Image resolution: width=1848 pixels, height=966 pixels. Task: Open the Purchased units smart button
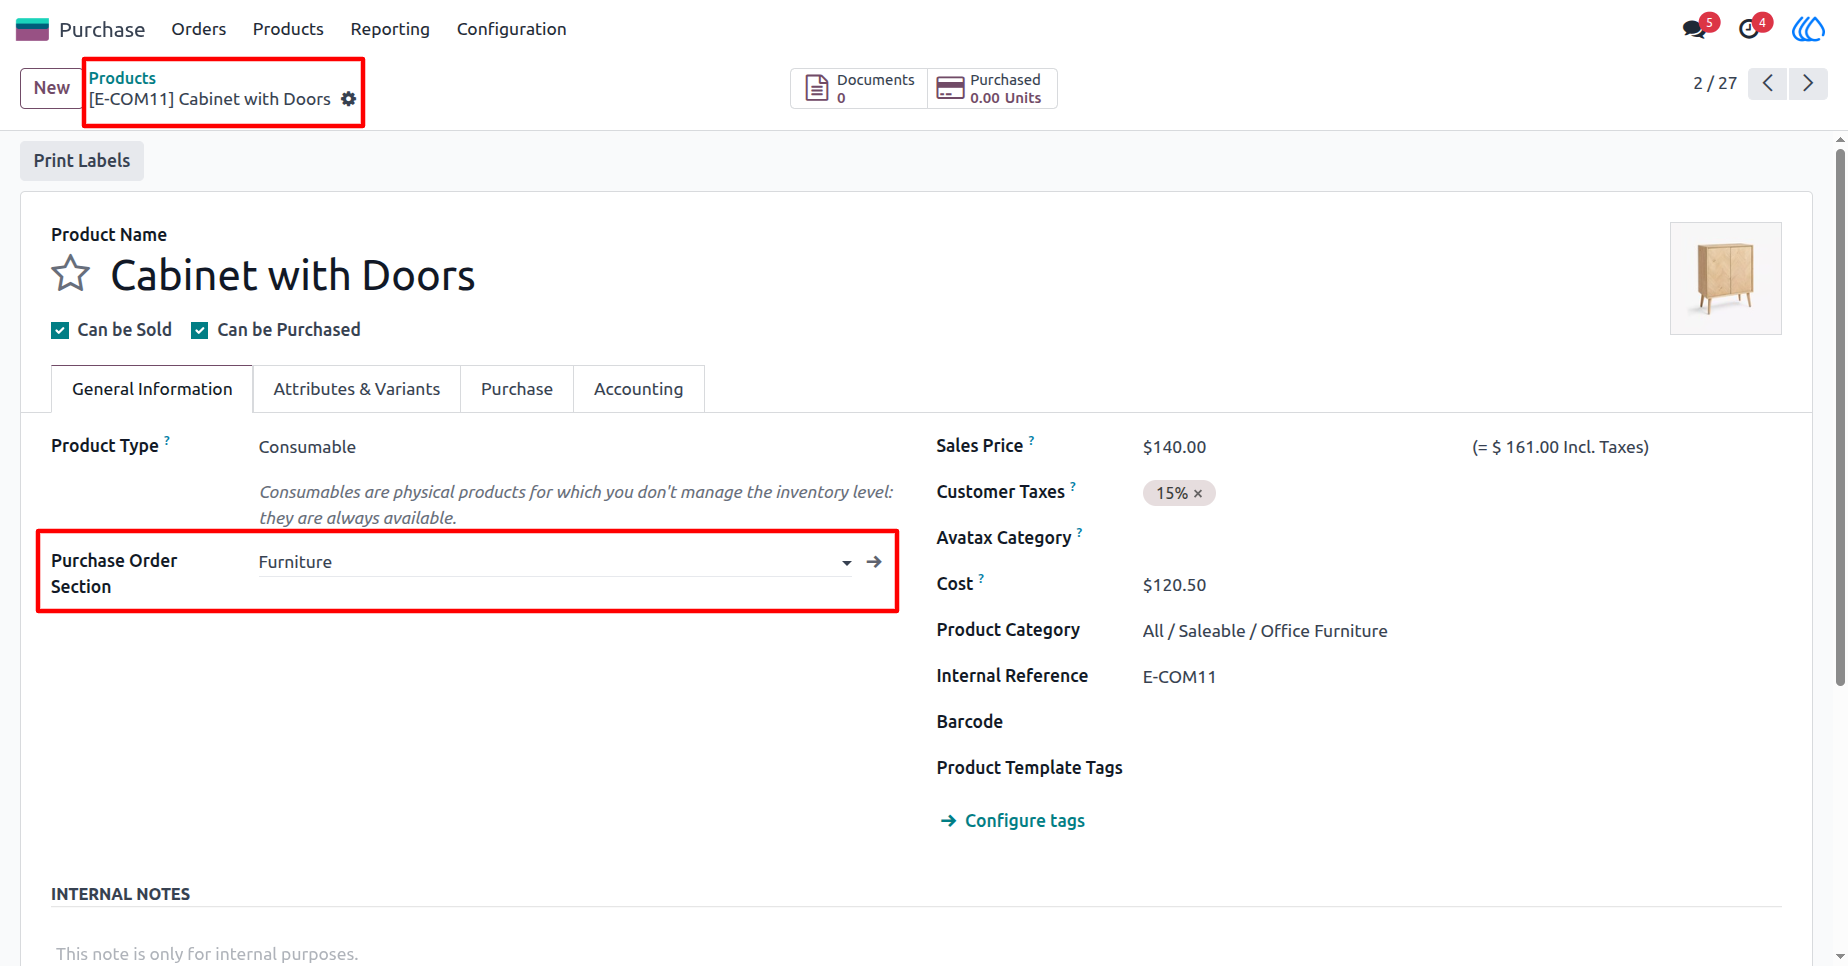(x=992, y=88)
